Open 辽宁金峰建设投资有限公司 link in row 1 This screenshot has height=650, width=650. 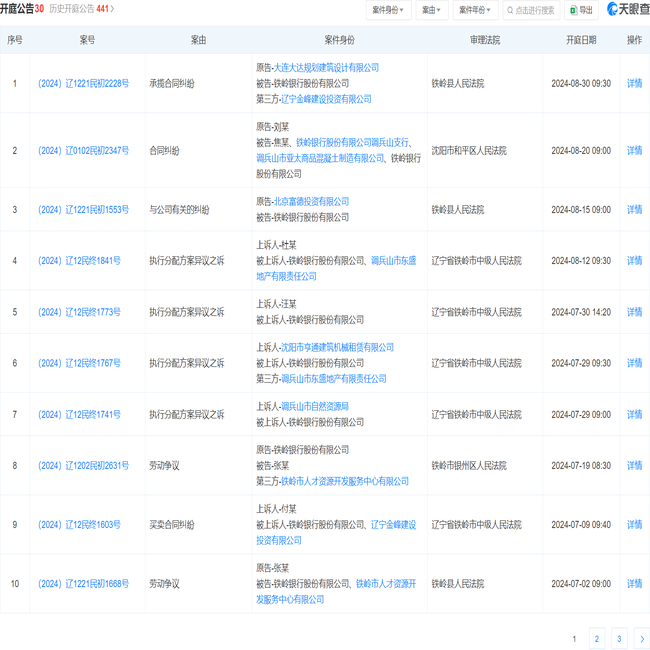(x=326, y=99)
